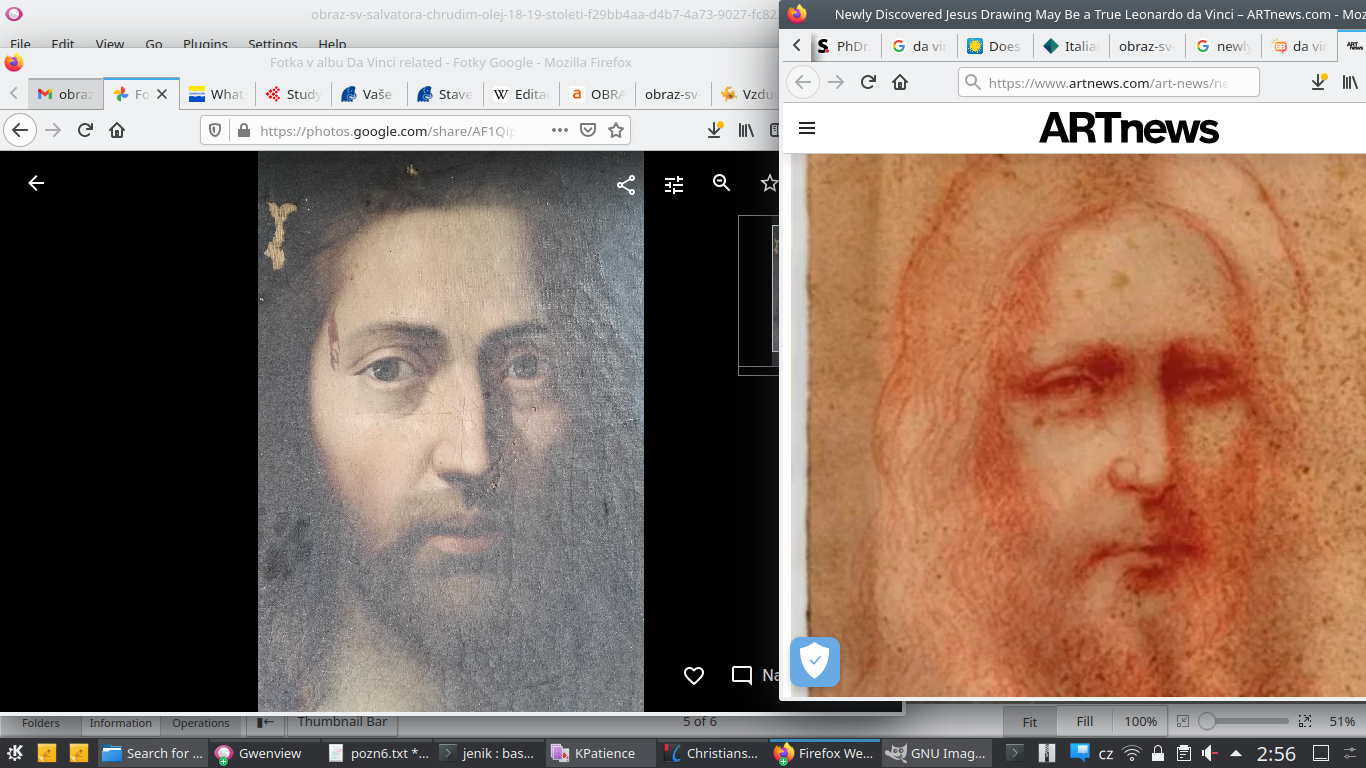Open the jenik bash terminal taskbar entry
Image resolution: width=1366 pixels, height=768 pixels.
490,753
